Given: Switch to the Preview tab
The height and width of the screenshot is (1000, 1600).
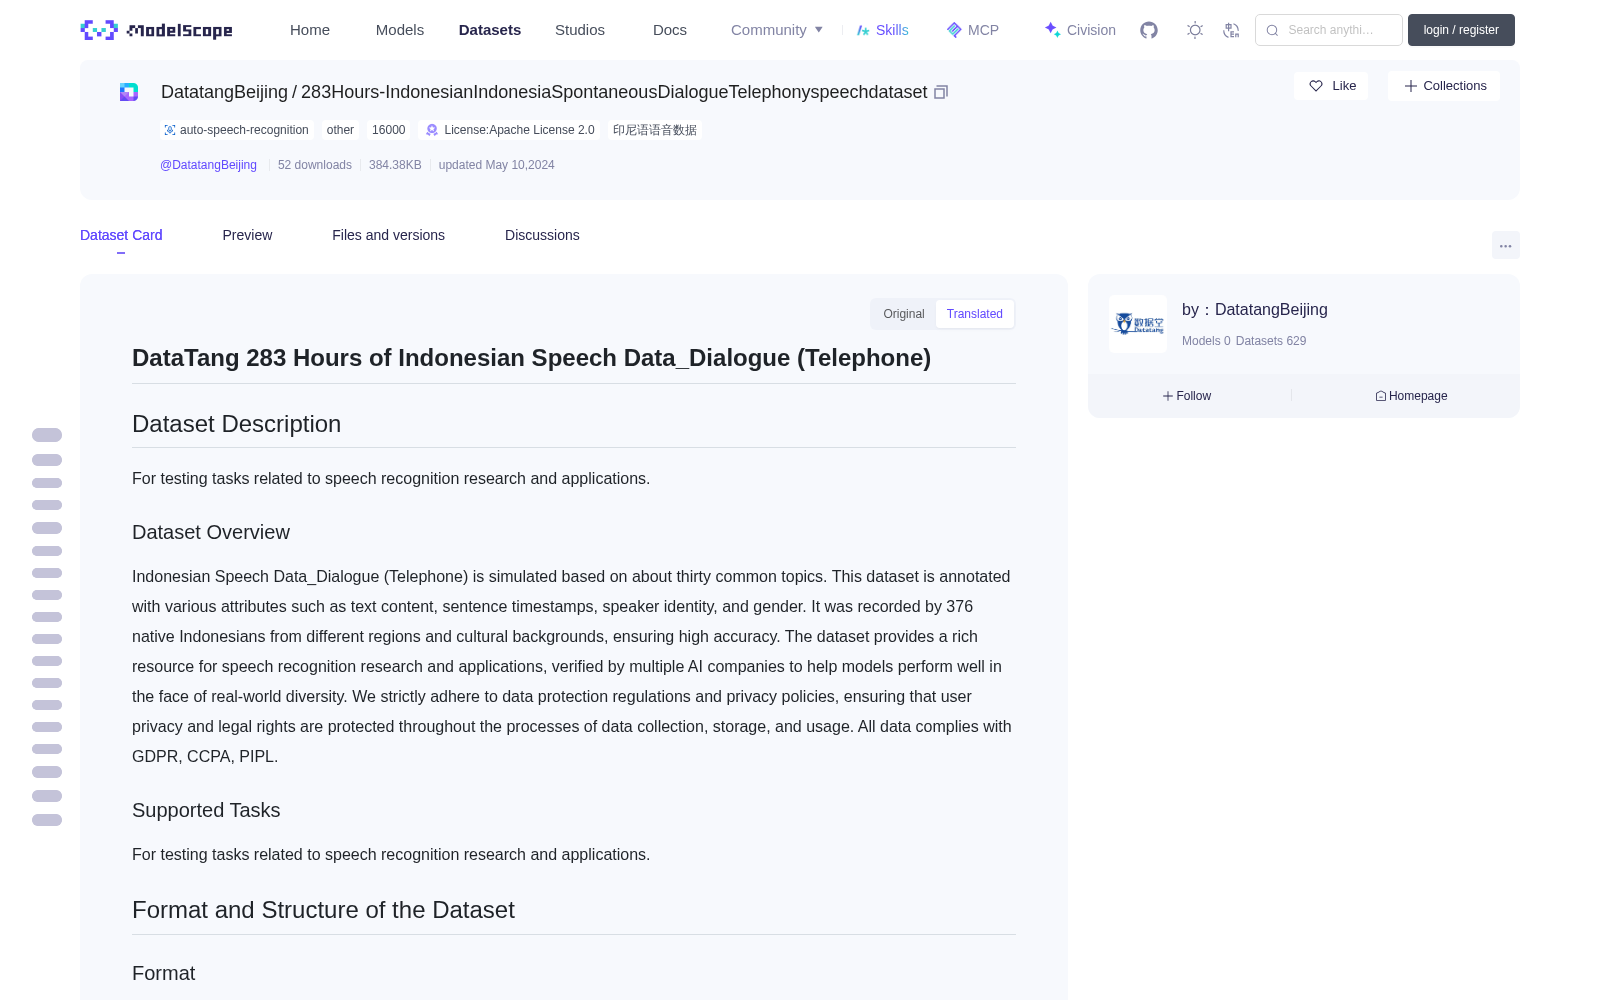Looking at the screenshot, I should pos(247,235).
